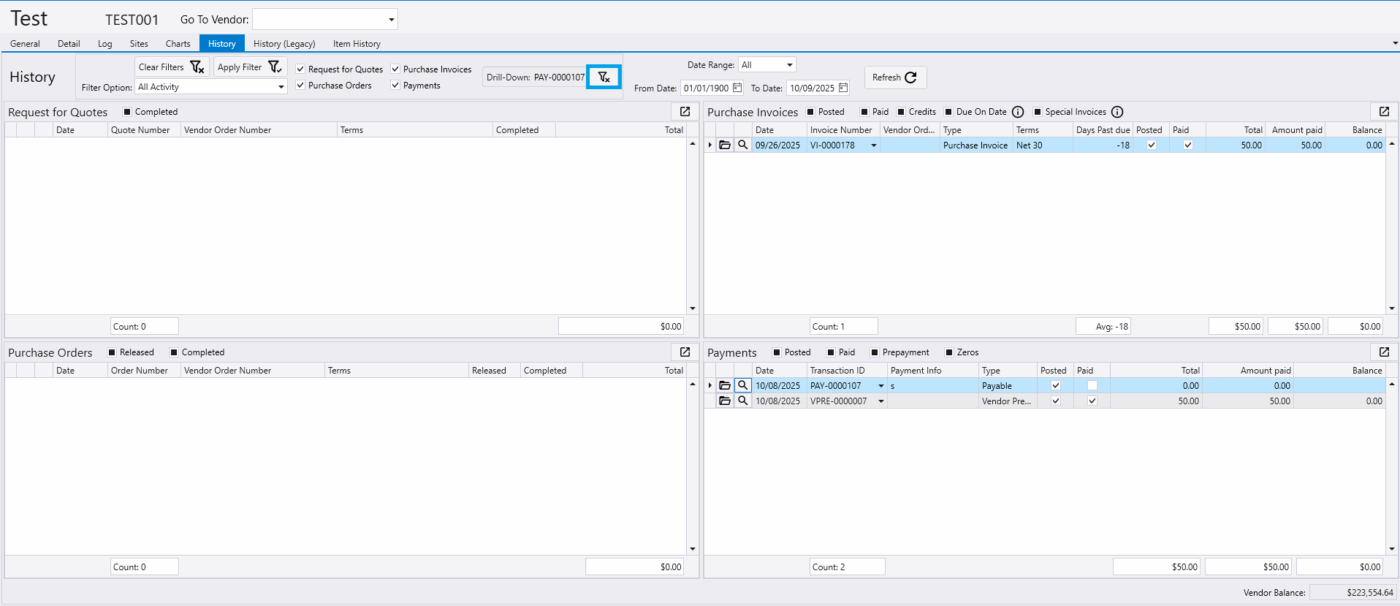
Task: Toggle Prepayment filter in Payments panel
Action: pos(876,353)
